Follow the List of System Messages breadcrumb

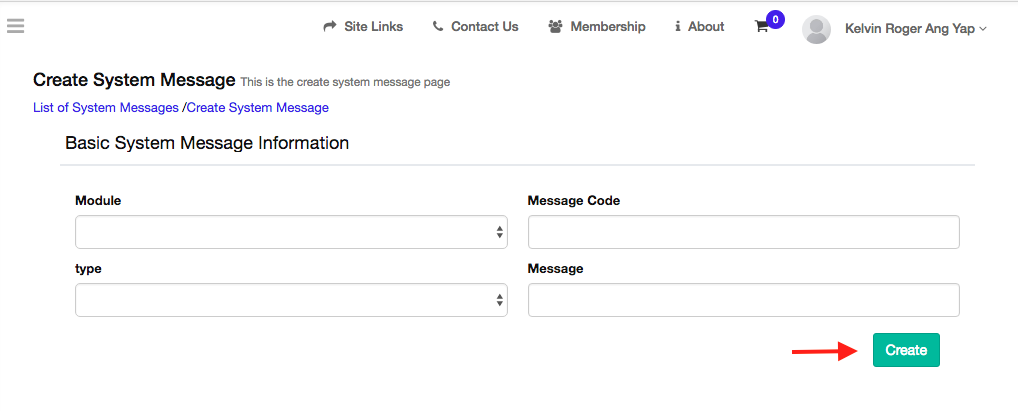[106, 107]
